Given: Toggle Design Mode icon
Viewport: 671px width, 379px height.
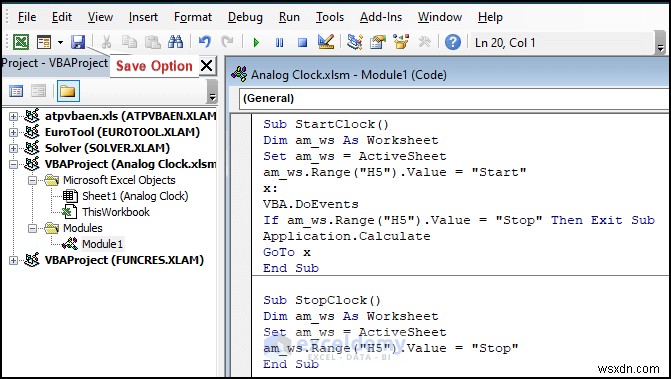Looking at the screenshot, I should point(326,42).
